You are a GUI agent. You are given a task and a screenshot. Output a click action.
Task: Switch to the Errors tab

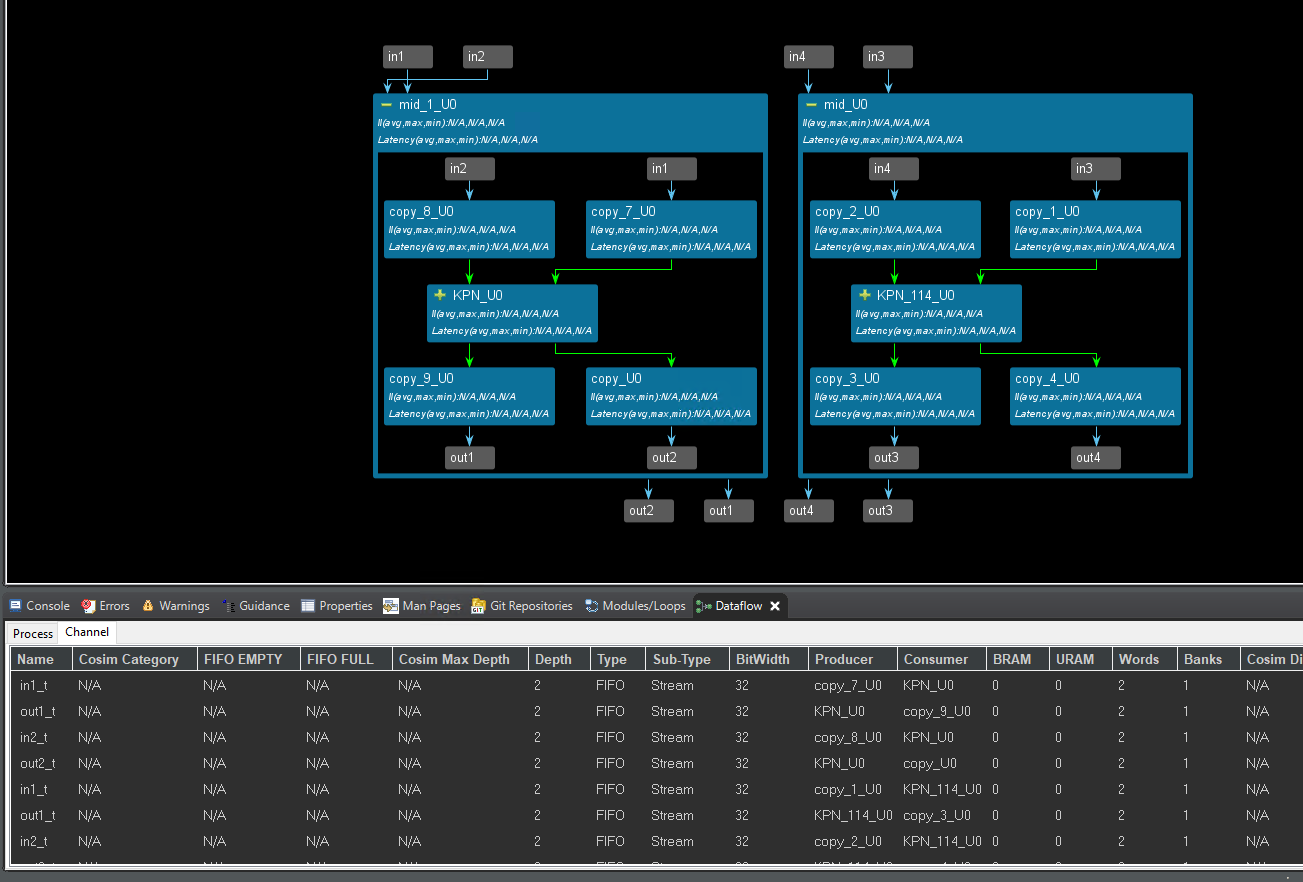pyautogui.click(x=106, y=606)
